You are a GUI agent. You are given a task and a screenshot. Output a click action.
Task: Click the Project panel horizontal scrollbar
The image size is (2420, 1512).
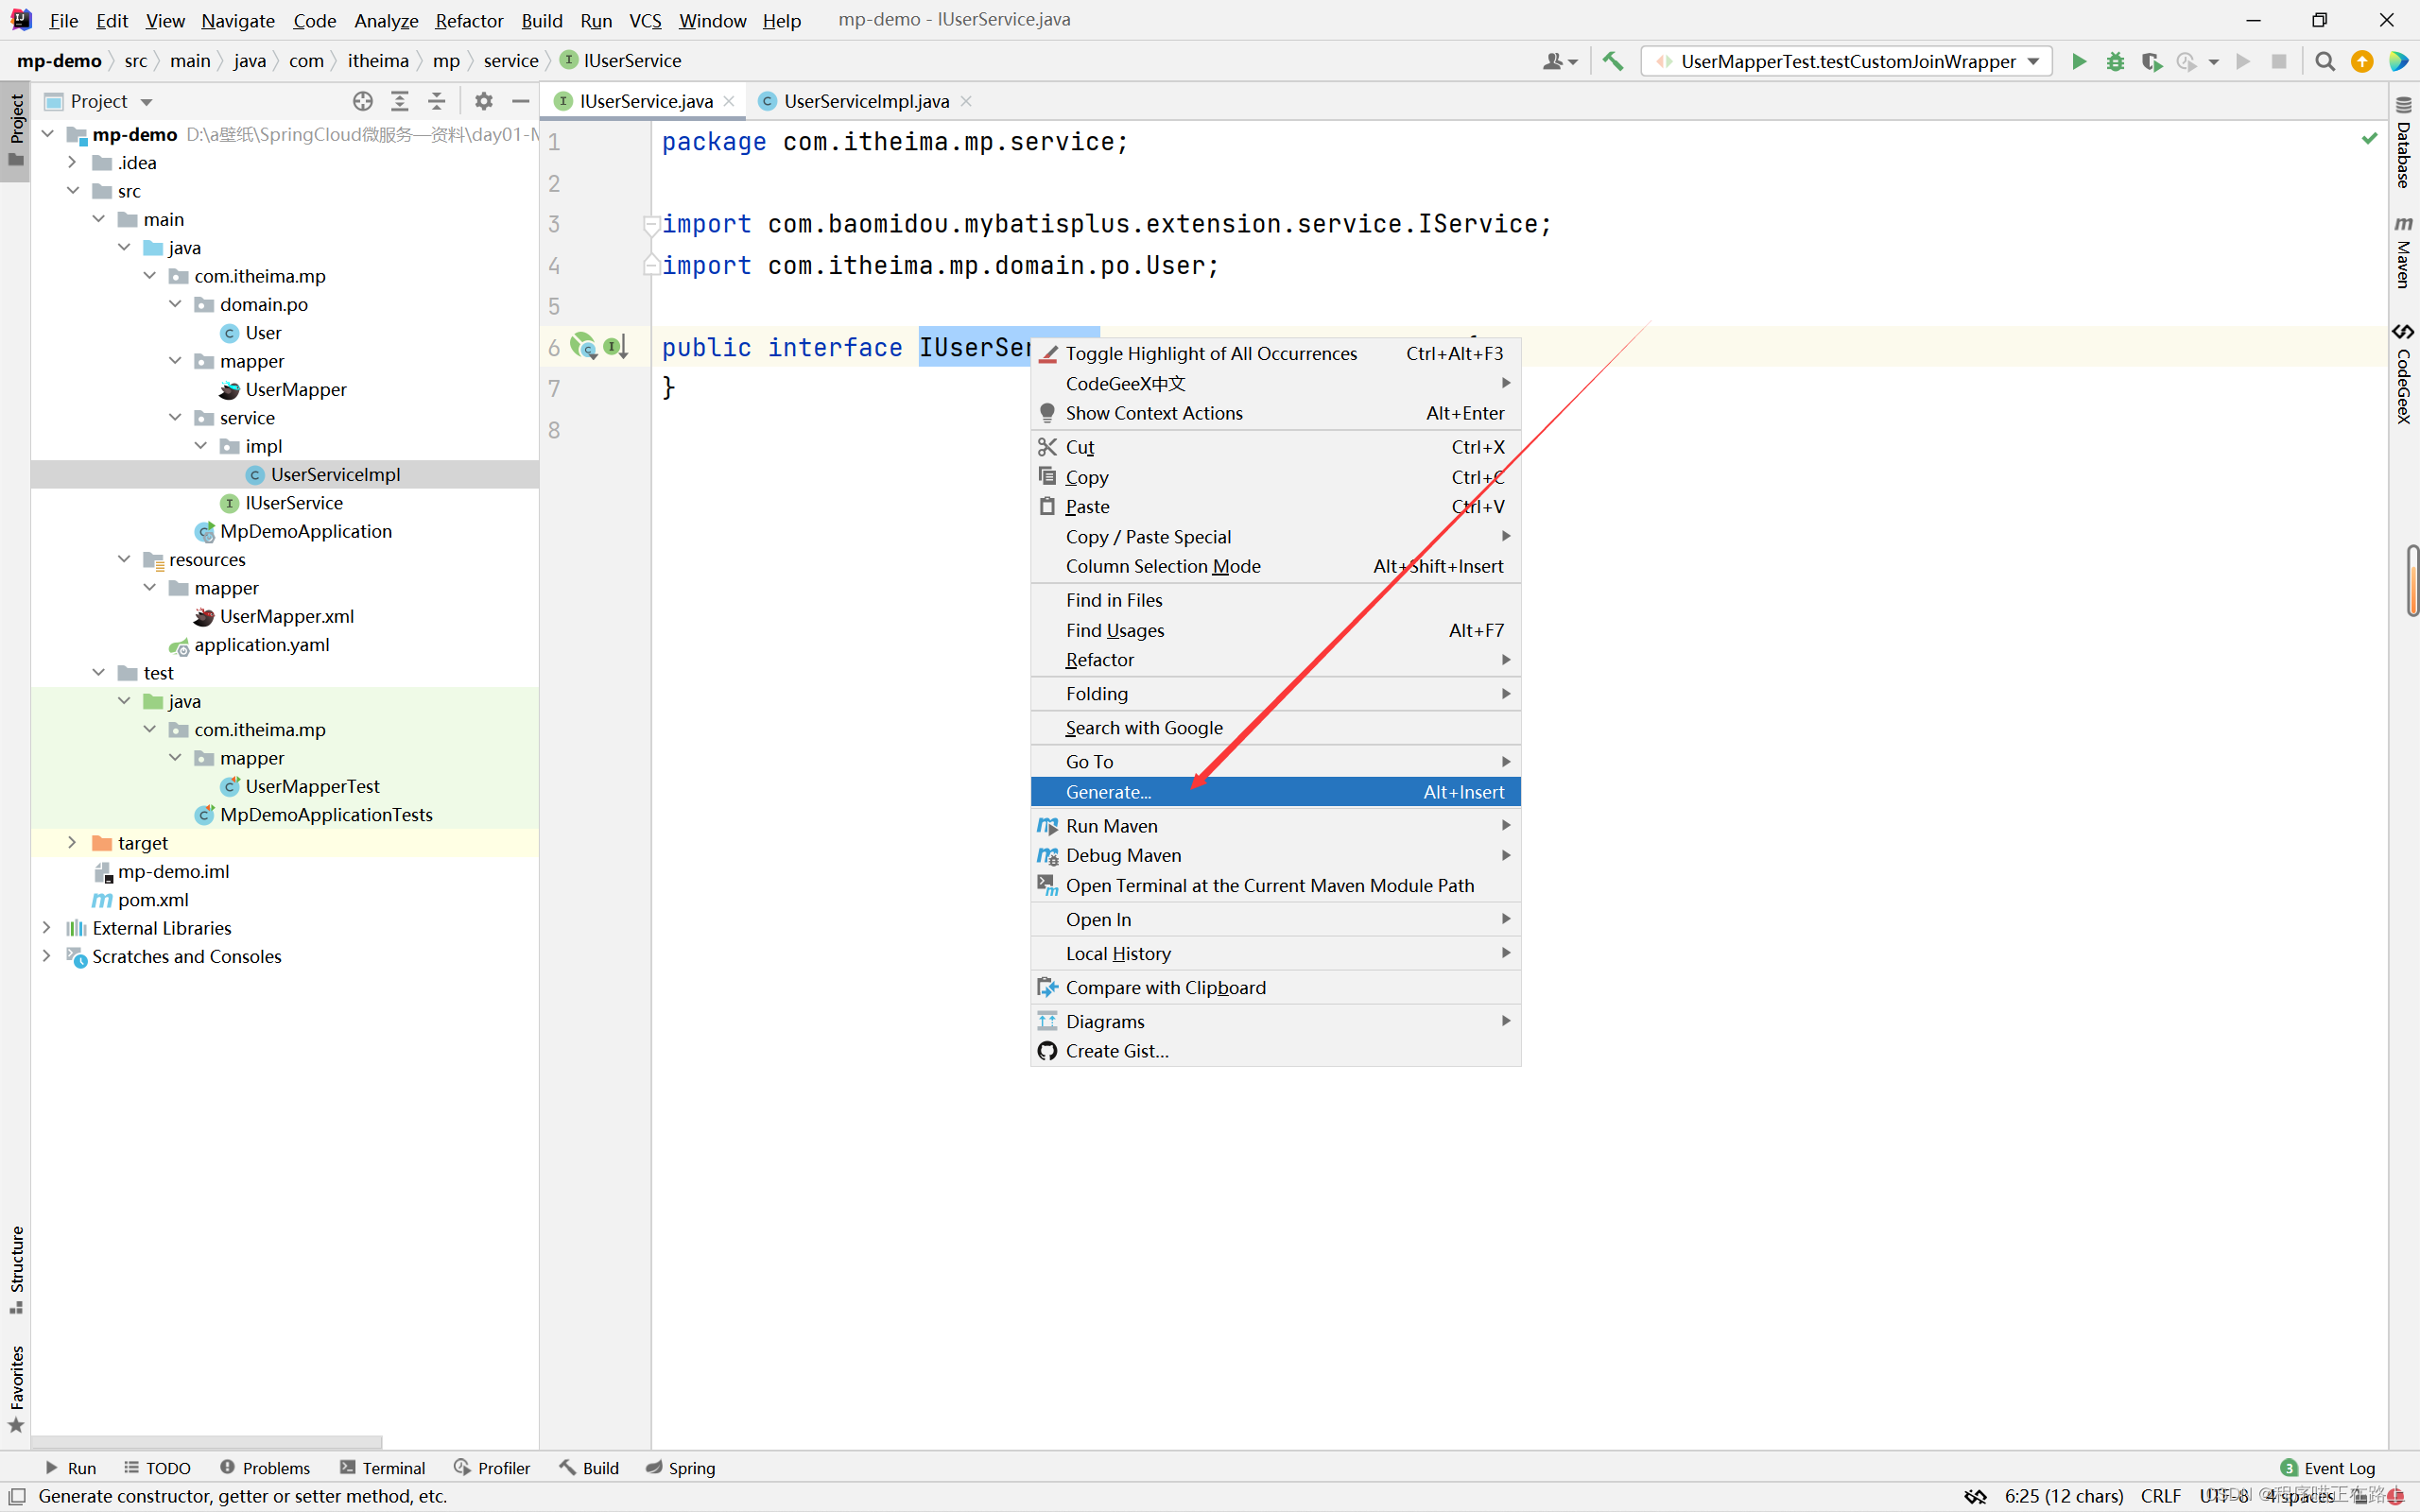pyautogui.click(x=206, y=1442)
